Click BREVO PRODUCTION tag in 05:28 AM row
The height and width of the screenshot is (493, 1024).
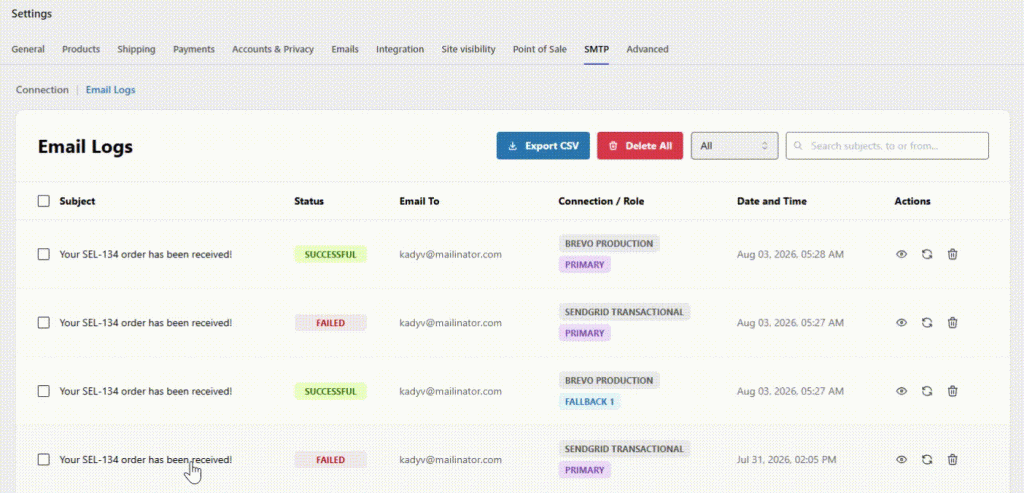tap(609, 244)
